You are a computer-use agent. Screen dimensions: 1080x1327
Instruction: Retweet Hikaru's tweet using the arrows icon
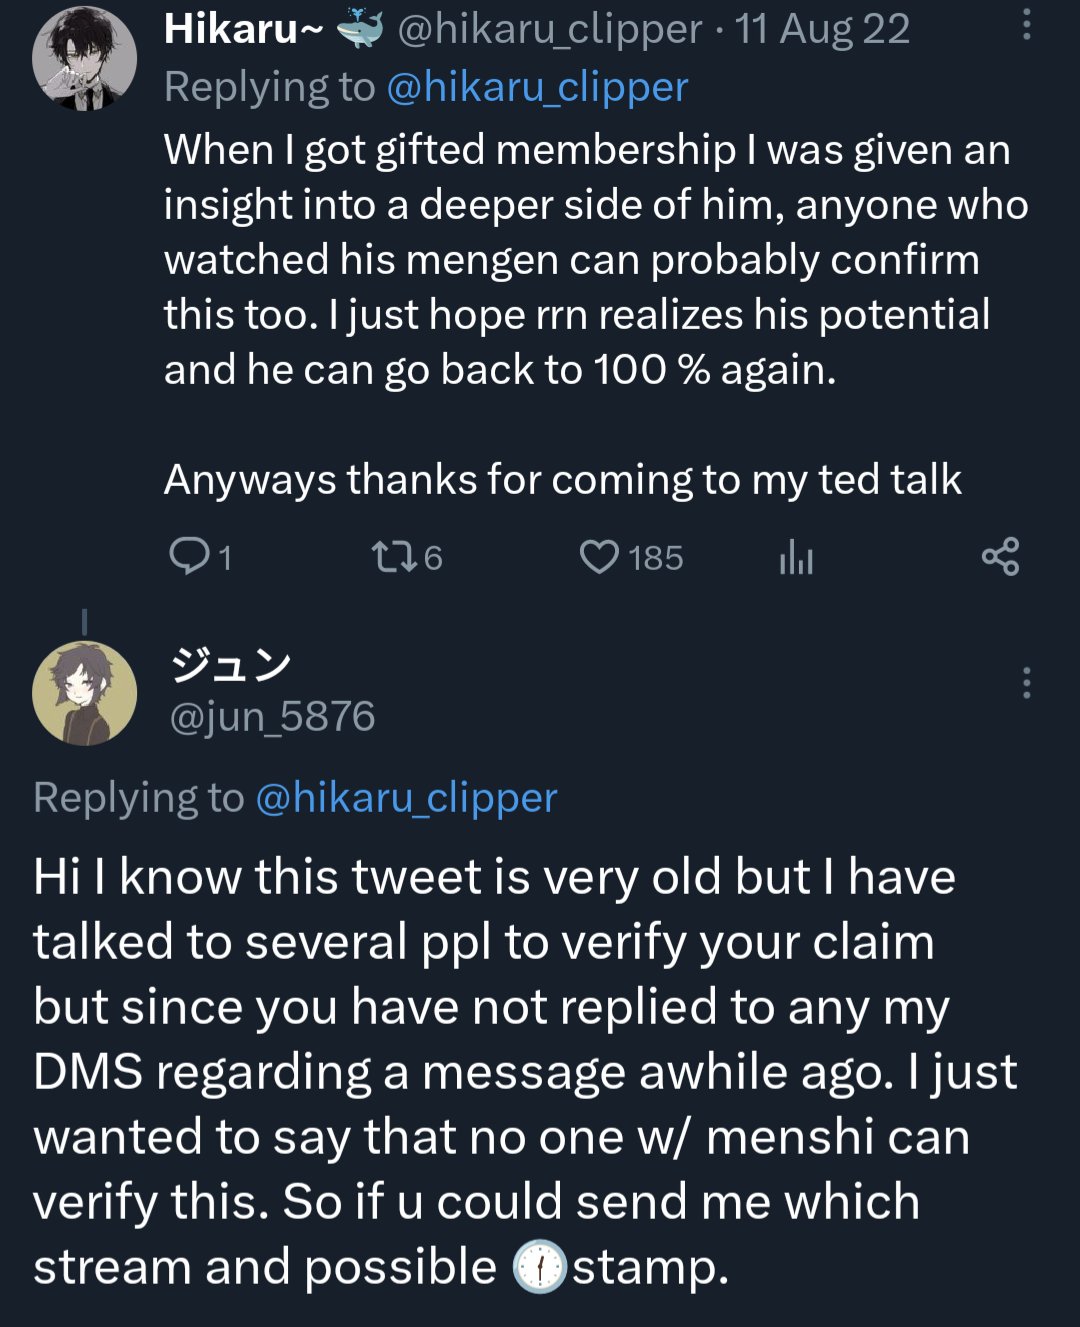pos(387,557)
